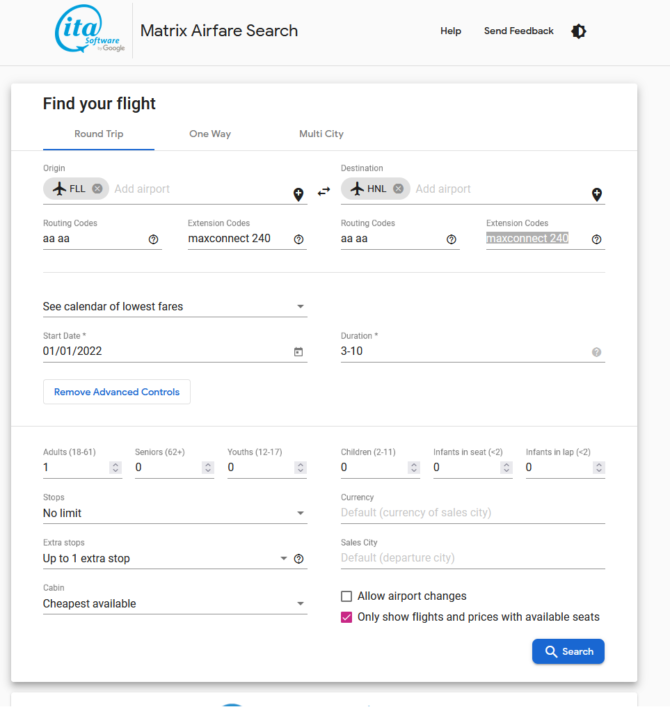The width and height of the screenshot is (670, 707).
Task: Open See calendar of lowest fares dropdown
Action: click(x=175, y=307)
